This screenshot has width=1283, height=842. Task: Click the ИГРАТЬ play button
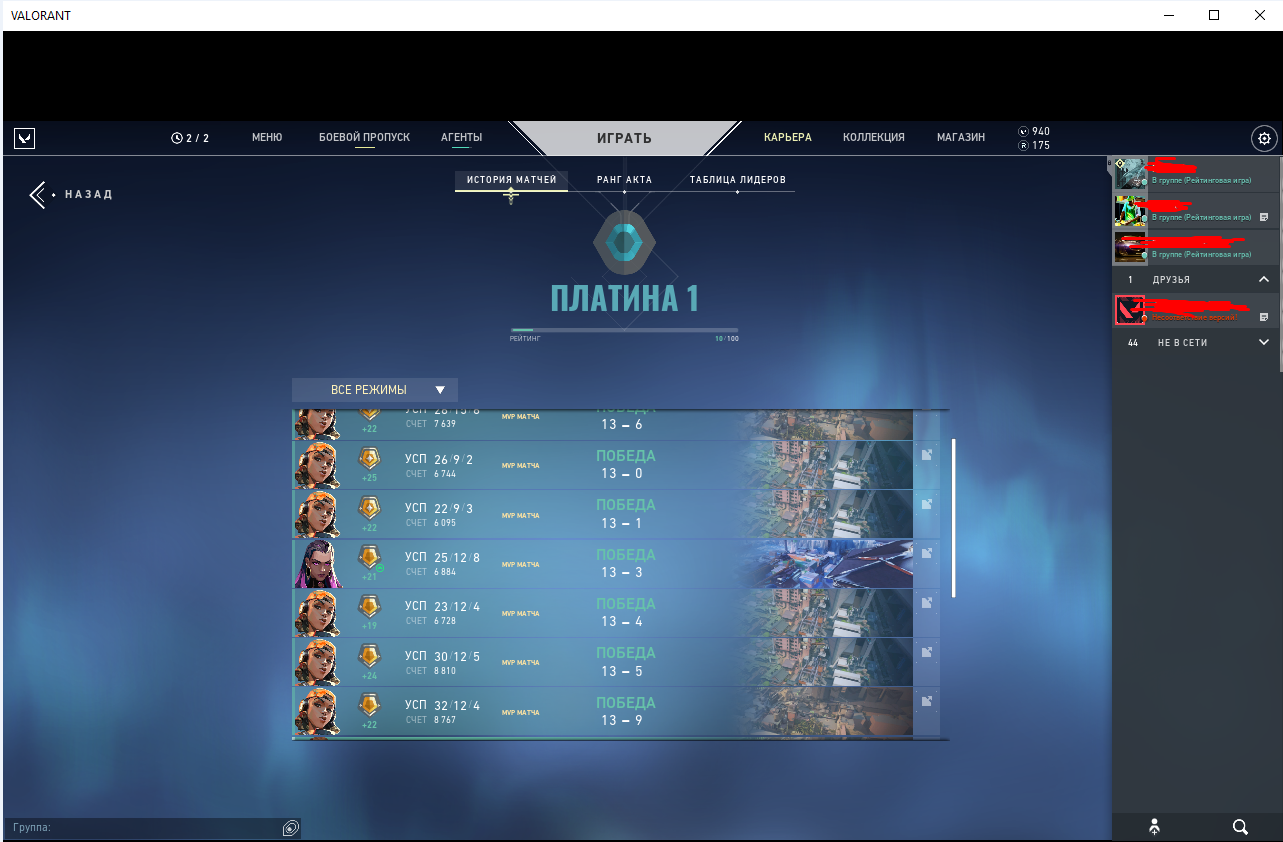[x=624, y=138]
